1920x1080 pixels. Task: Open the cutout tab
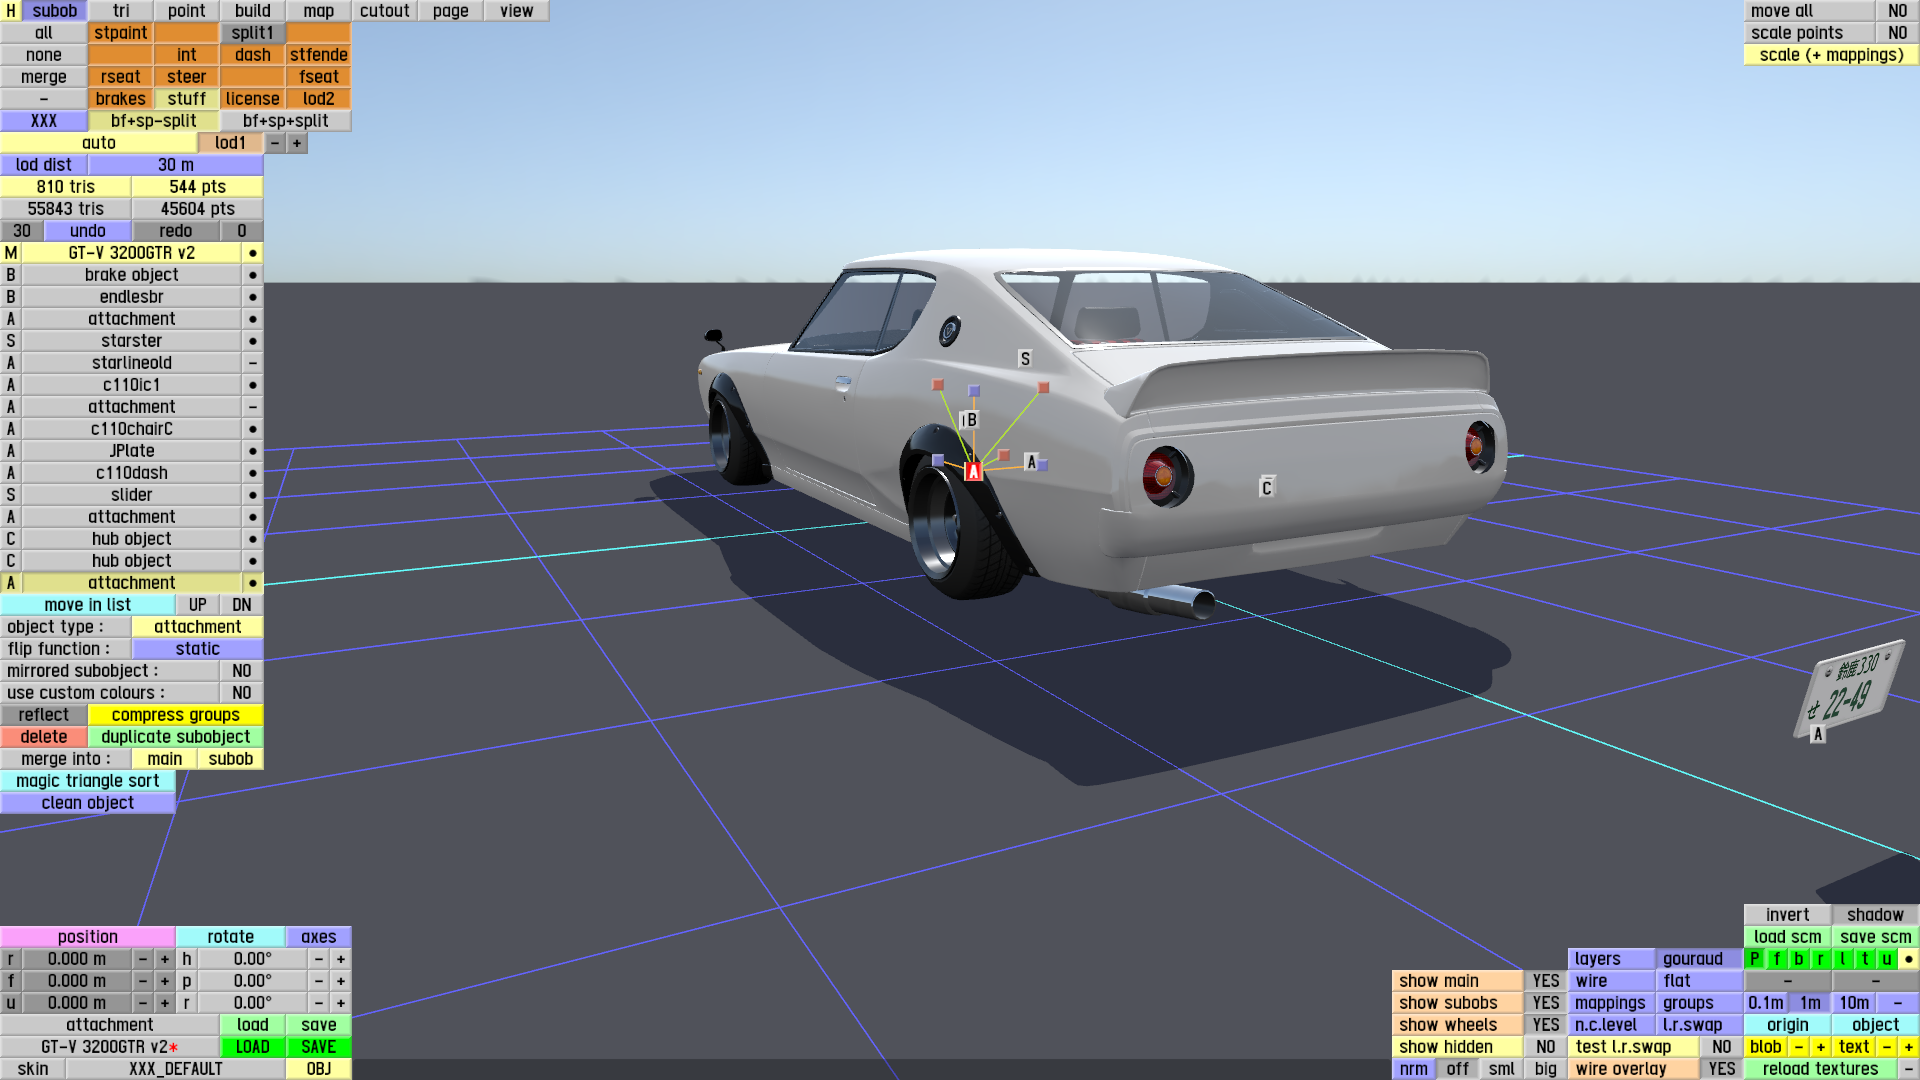tap(384, 11)
